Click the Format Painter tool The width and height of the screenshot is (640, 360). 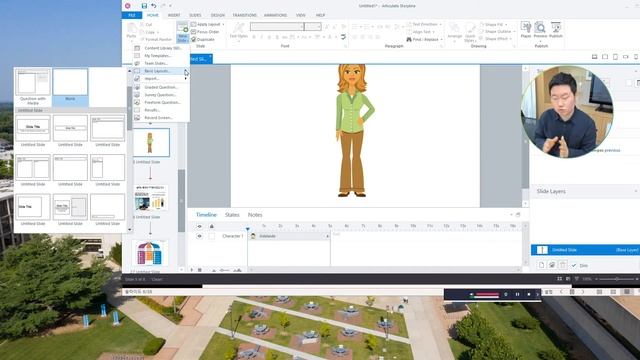coord(156,39)
